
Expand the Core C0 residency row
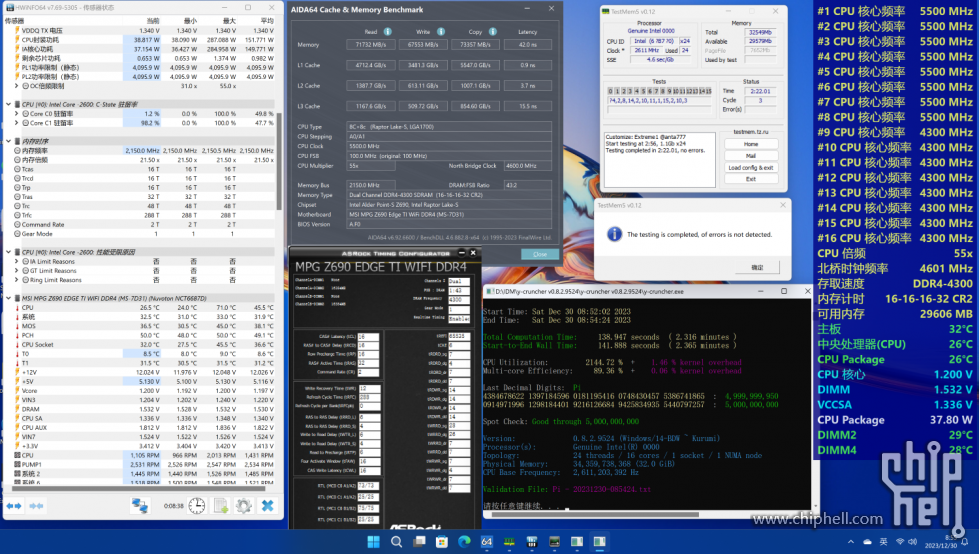pyautogui.click(x=17, y=114)
